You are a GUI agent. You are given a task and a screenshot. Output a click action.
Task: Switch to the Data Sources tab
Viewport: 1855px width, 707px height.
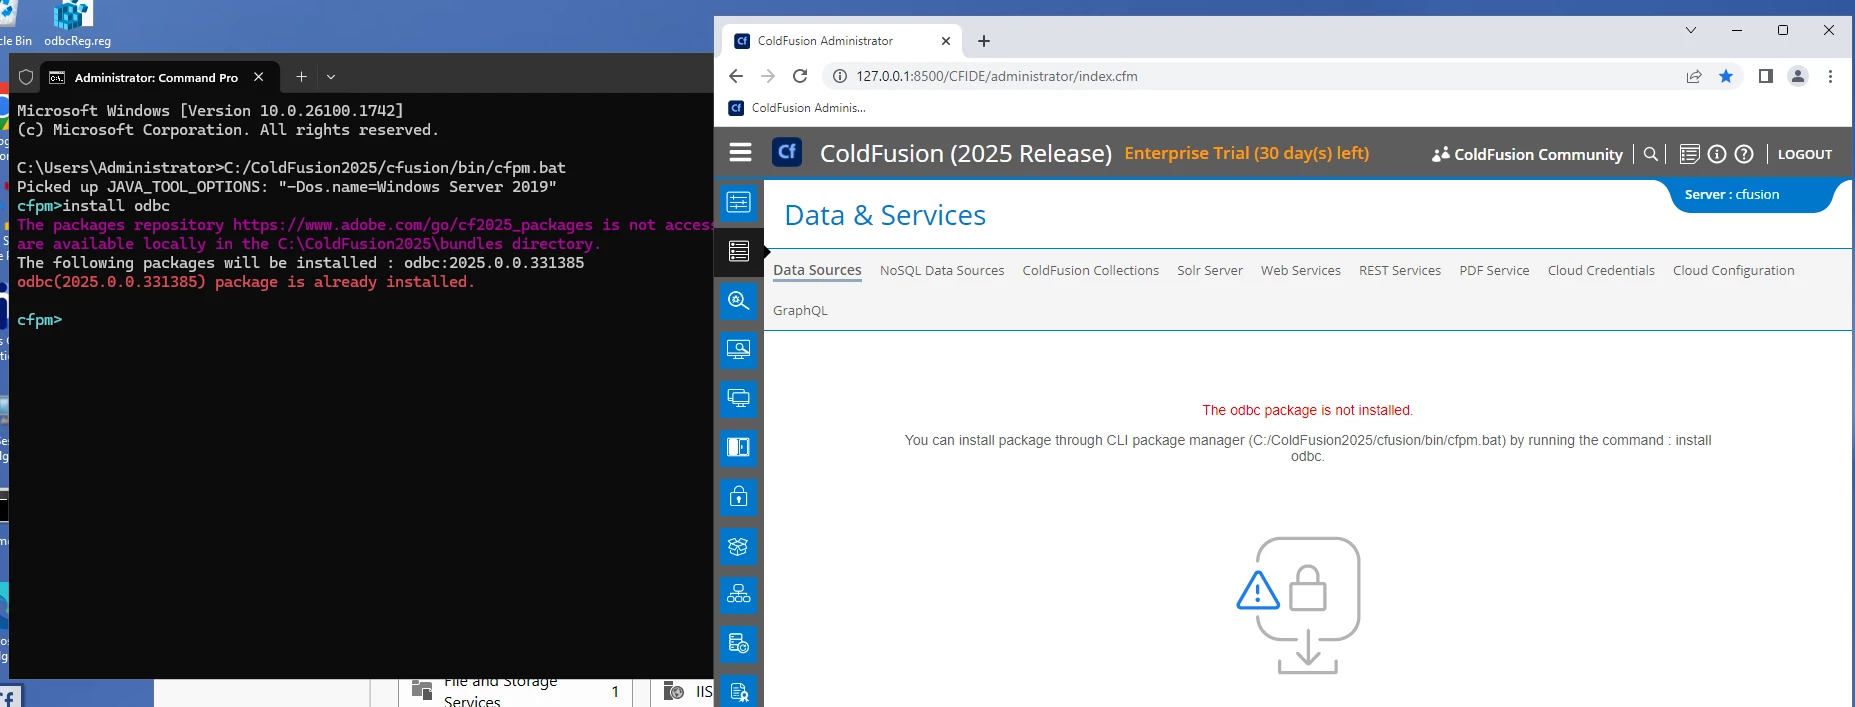pos(817,270)
